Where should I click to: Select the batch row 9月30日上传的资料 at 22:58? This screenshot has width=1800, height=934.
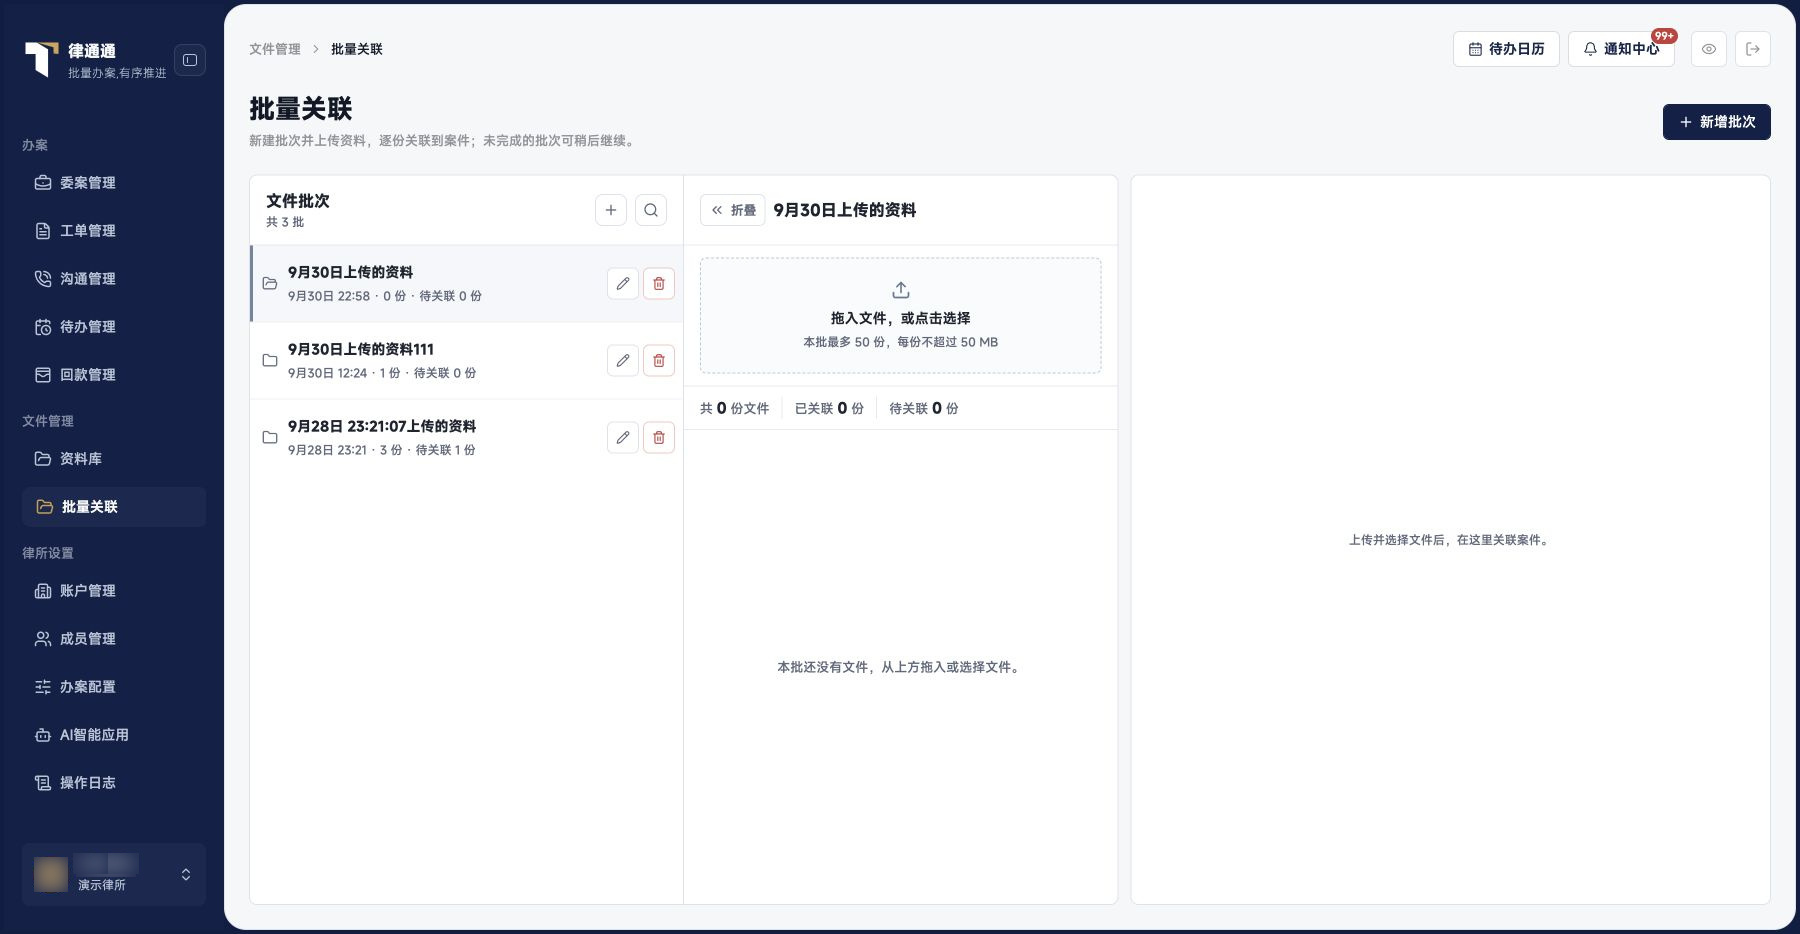(x=466, y=283)
